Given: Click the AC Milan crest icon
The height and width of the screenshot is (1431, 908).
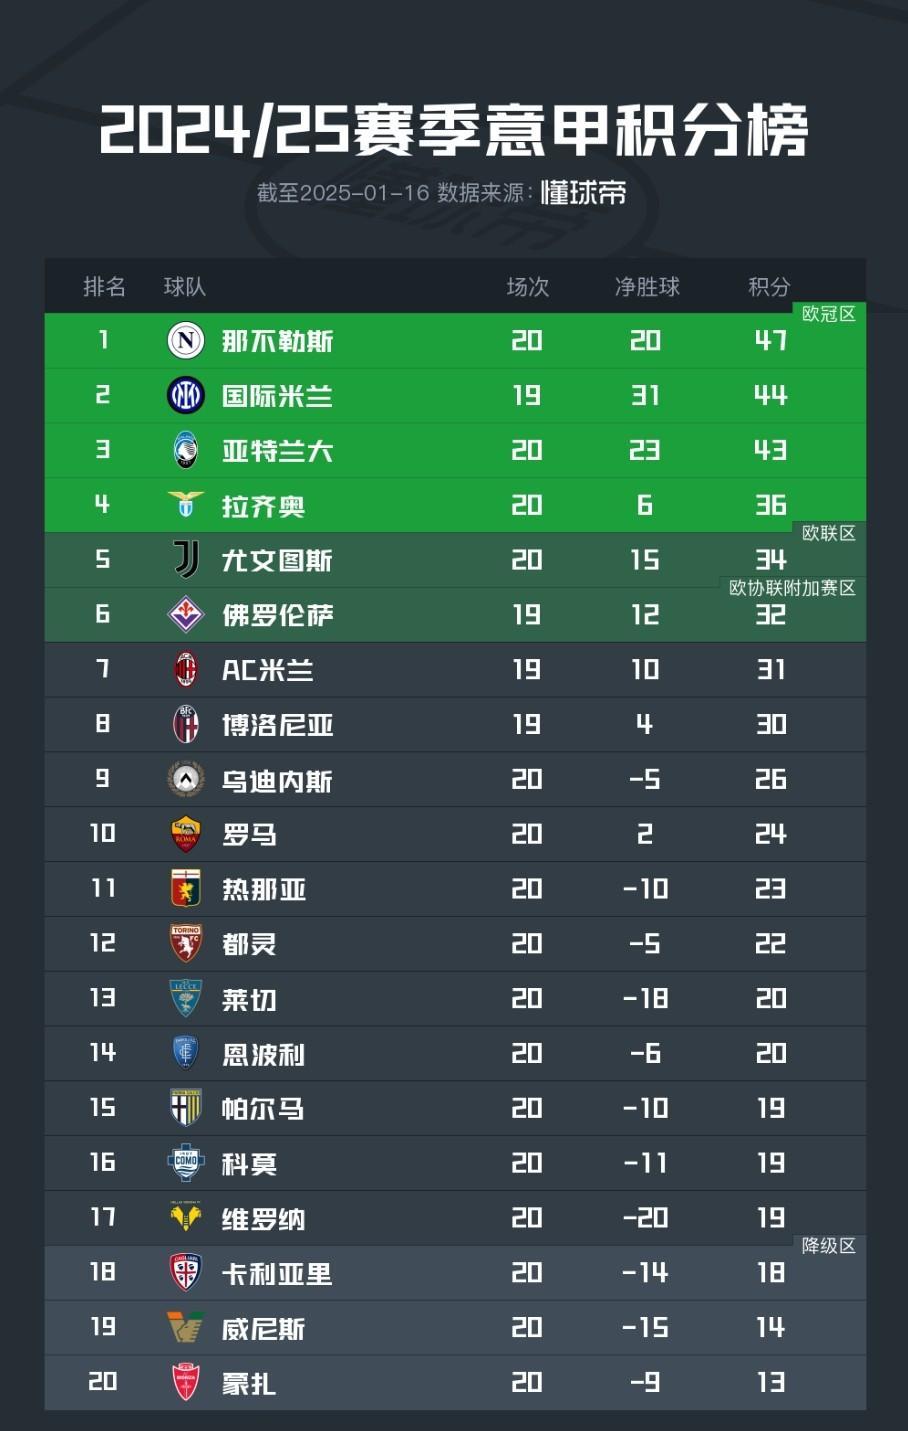Looking at the screenshot, I should (x=186, y=670).
